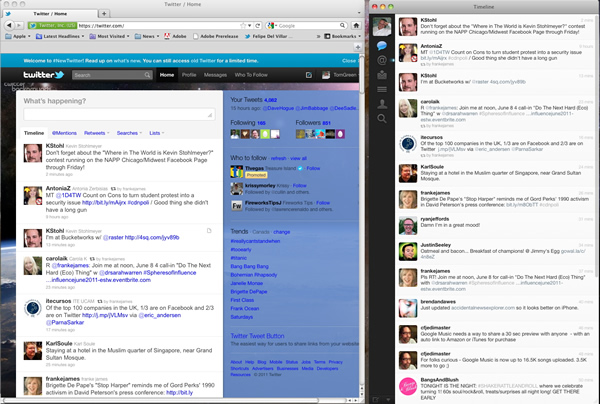Open Twitter Tweet Button link
The image size is (600, 404).
tap(257, 336)
